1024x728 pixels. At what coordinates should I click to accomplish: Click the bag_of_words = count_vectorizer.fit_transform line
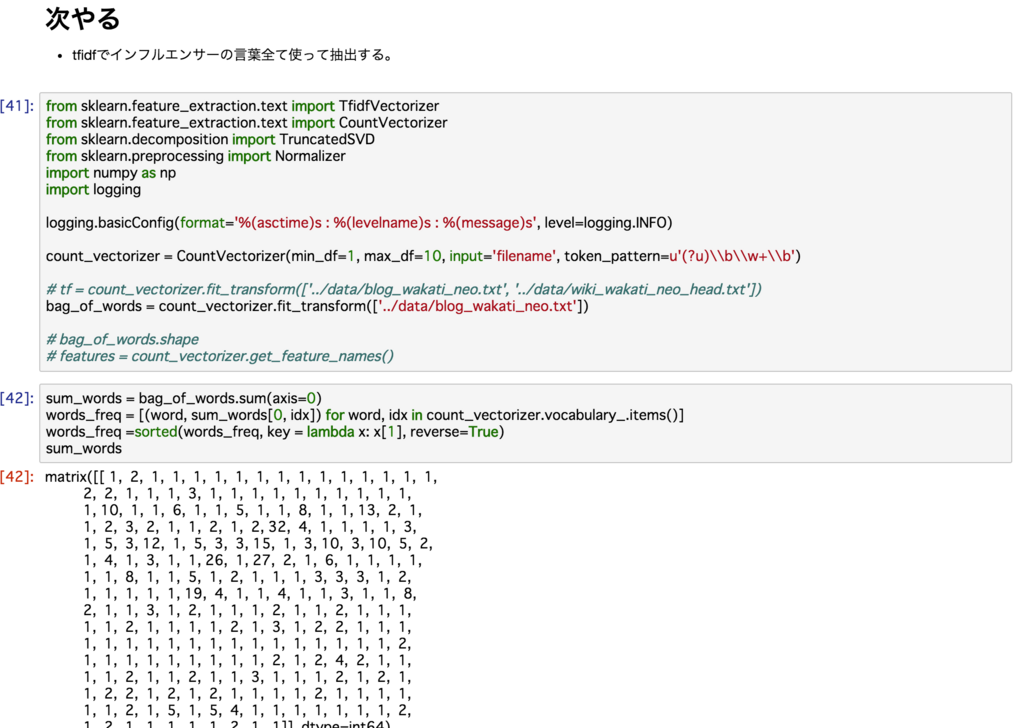point(317,306)
